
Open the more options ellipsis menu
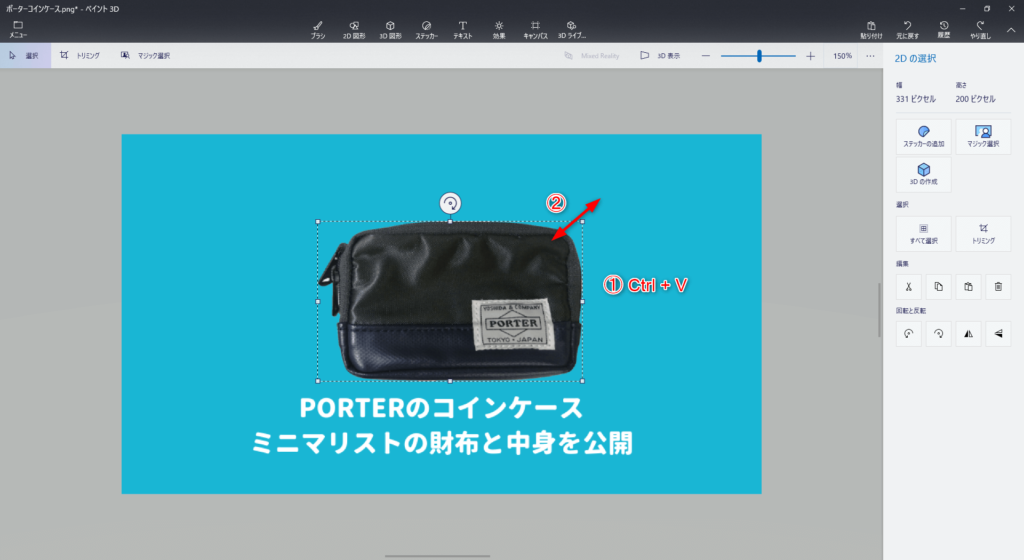(x=870, y=56)
